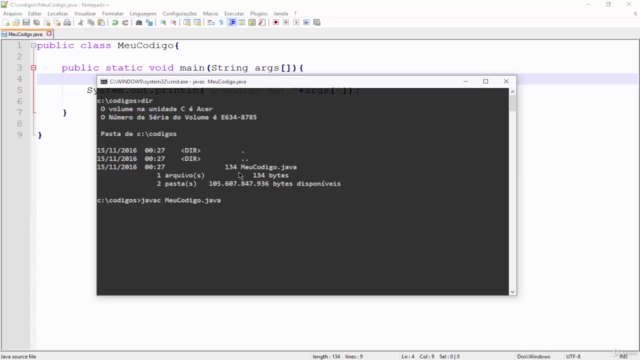Click the Redo arrow toolbar icon

(125, 22)
